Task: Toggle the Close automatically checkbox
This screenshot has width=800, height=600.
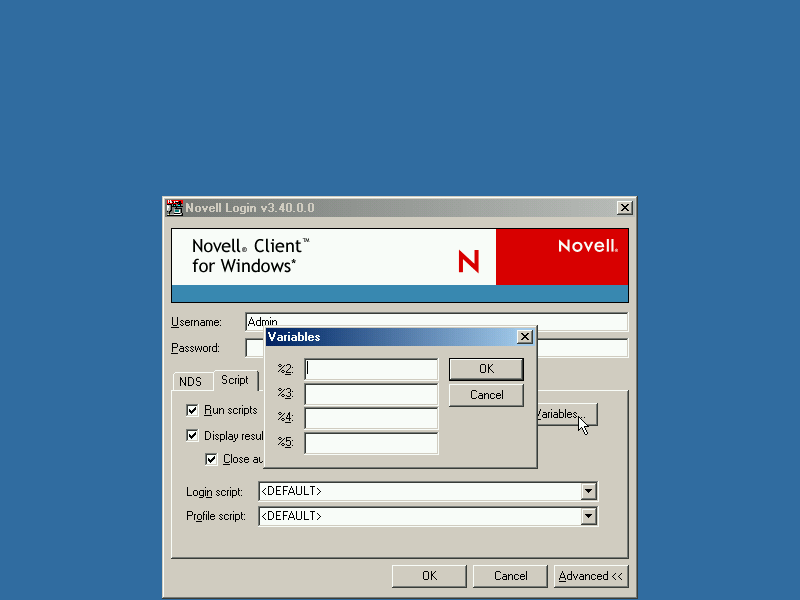Action: [211, 459]
